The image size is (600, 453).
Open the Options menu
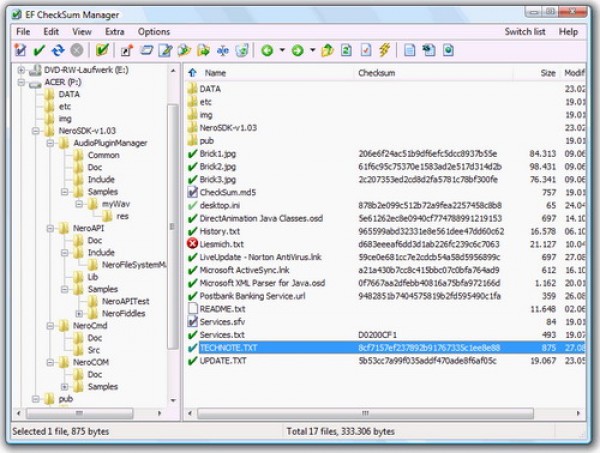(154, 31)
